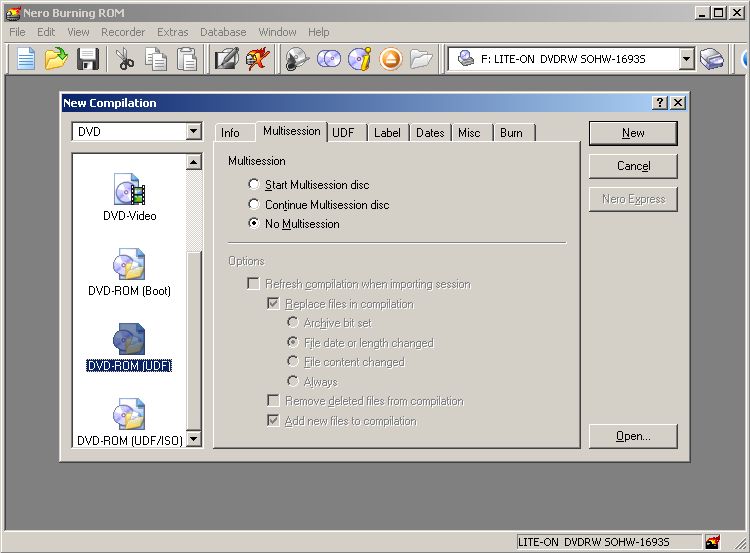Click the New compilation toolbar icon
The height and width of the screenshot is (553, 750).
pos(25,59)
